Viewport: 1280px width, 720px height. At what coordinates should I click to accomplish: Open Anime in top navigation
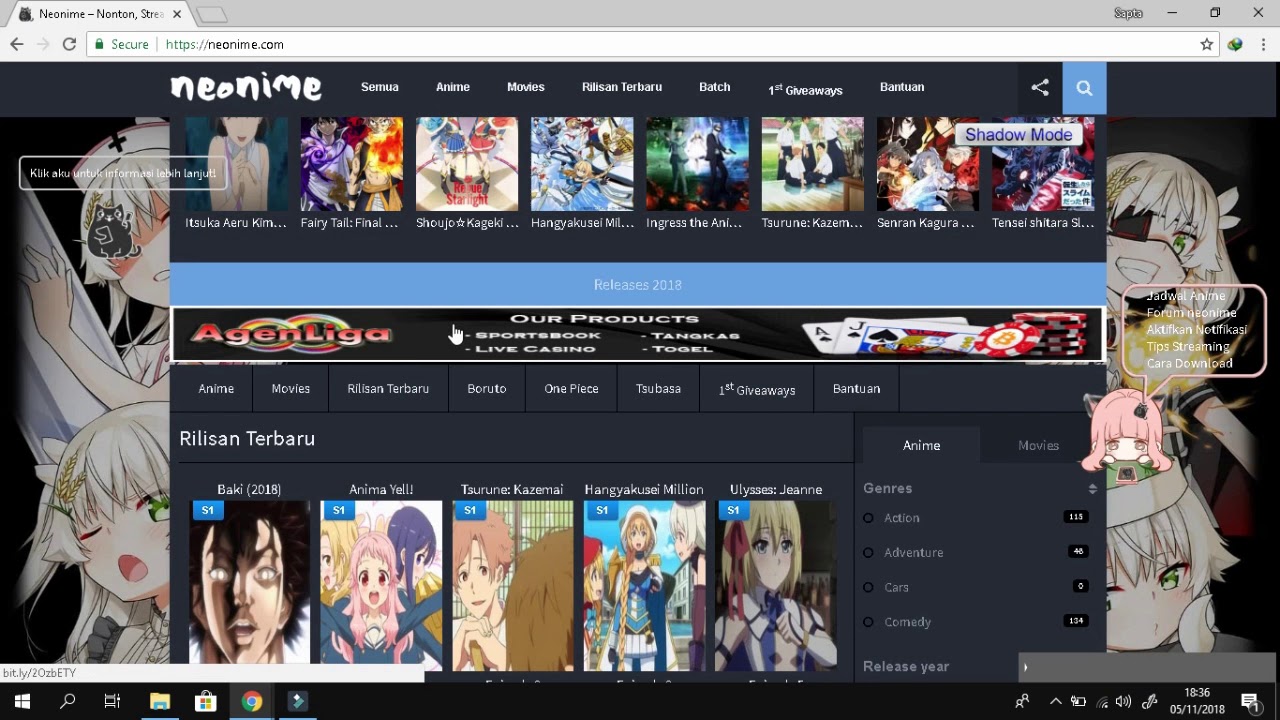[453, 87]
